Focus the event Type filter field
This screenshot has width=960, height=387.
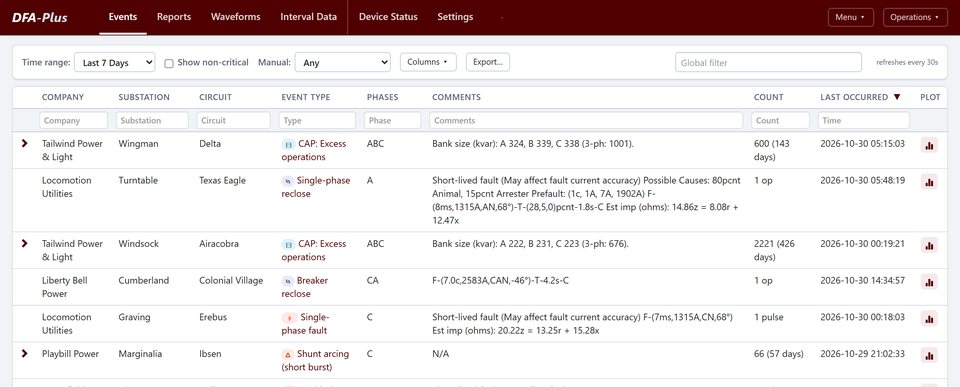pyautogui.click(x=317, y=121)
